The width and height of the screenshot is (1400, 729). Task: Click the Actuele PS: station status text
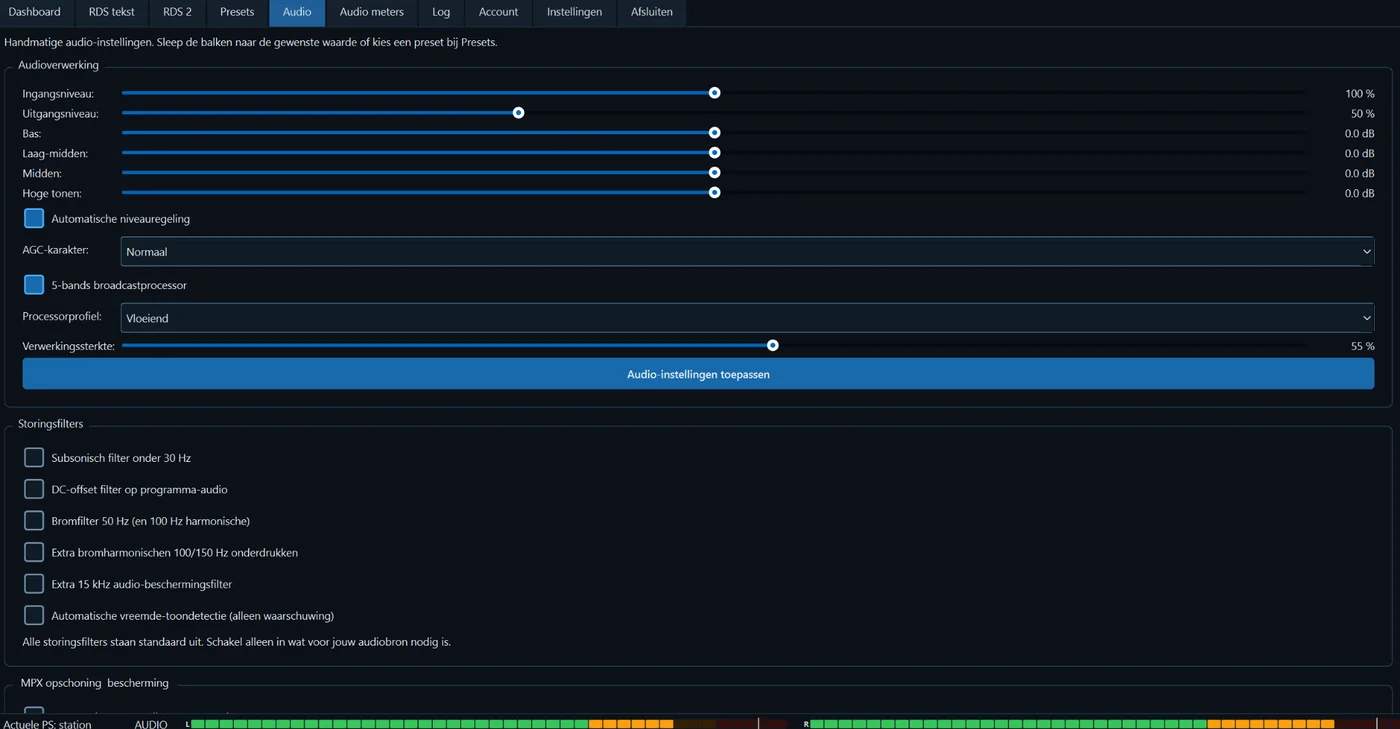coord(47,724)
